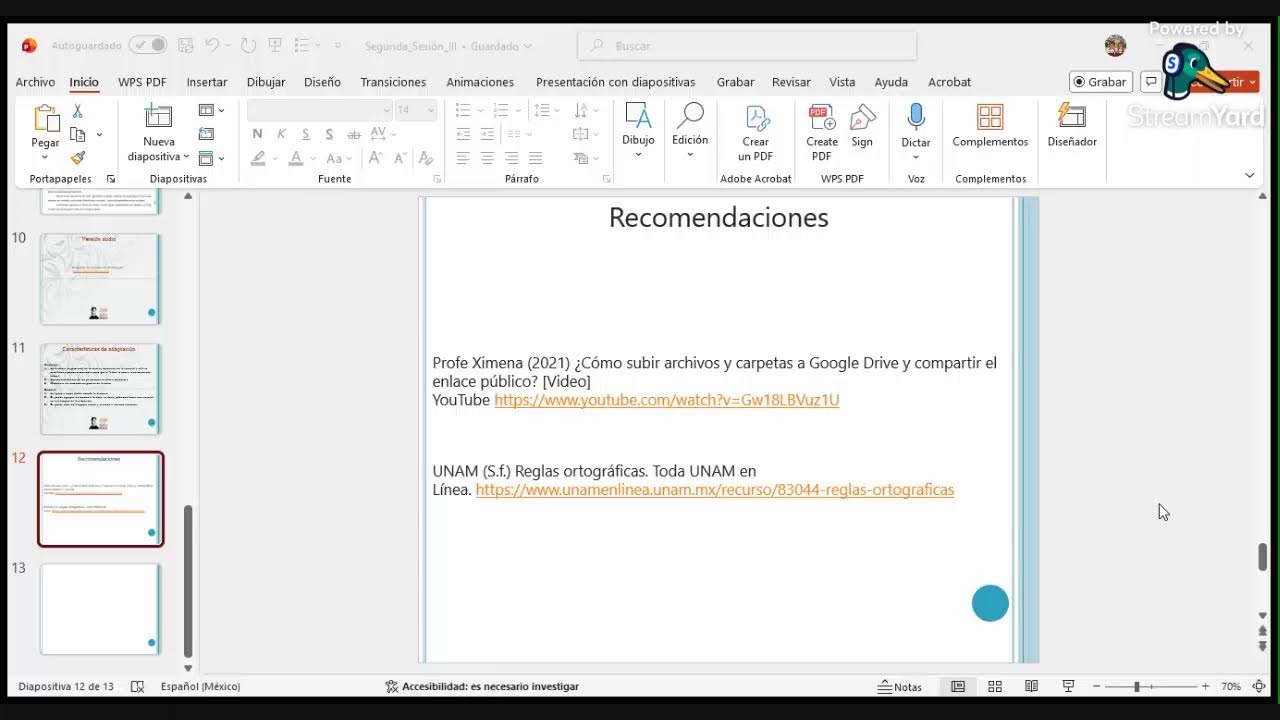
Task: Click the Undo arrow in title bar
Action: [x=212, y=46]
